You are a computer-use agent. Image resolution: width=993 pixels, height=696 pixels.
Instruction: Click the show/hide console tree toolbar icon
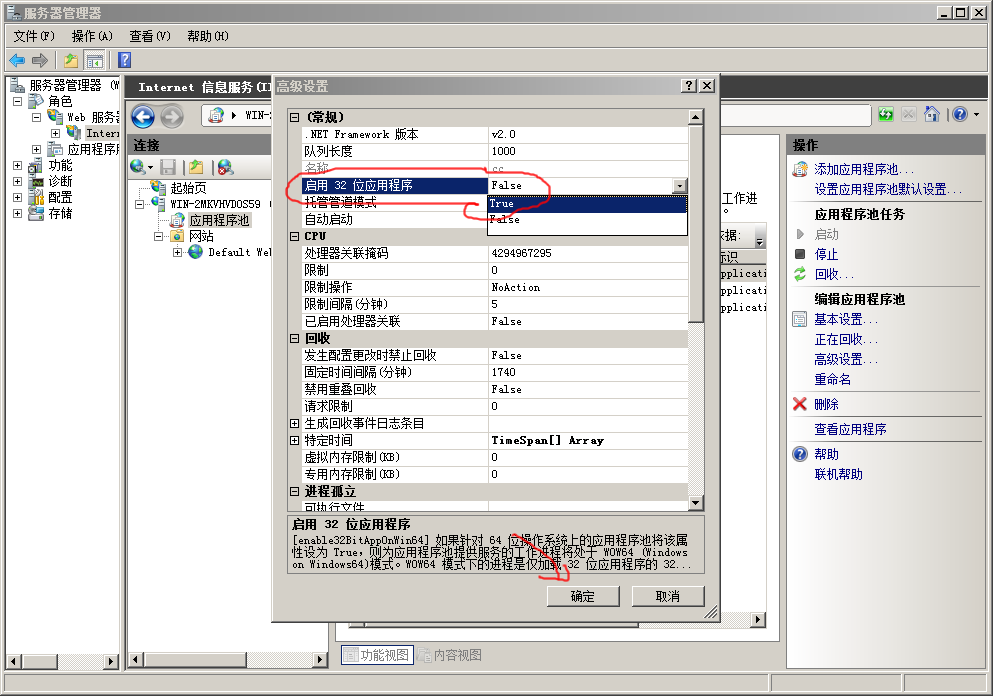tap(94, 60)
